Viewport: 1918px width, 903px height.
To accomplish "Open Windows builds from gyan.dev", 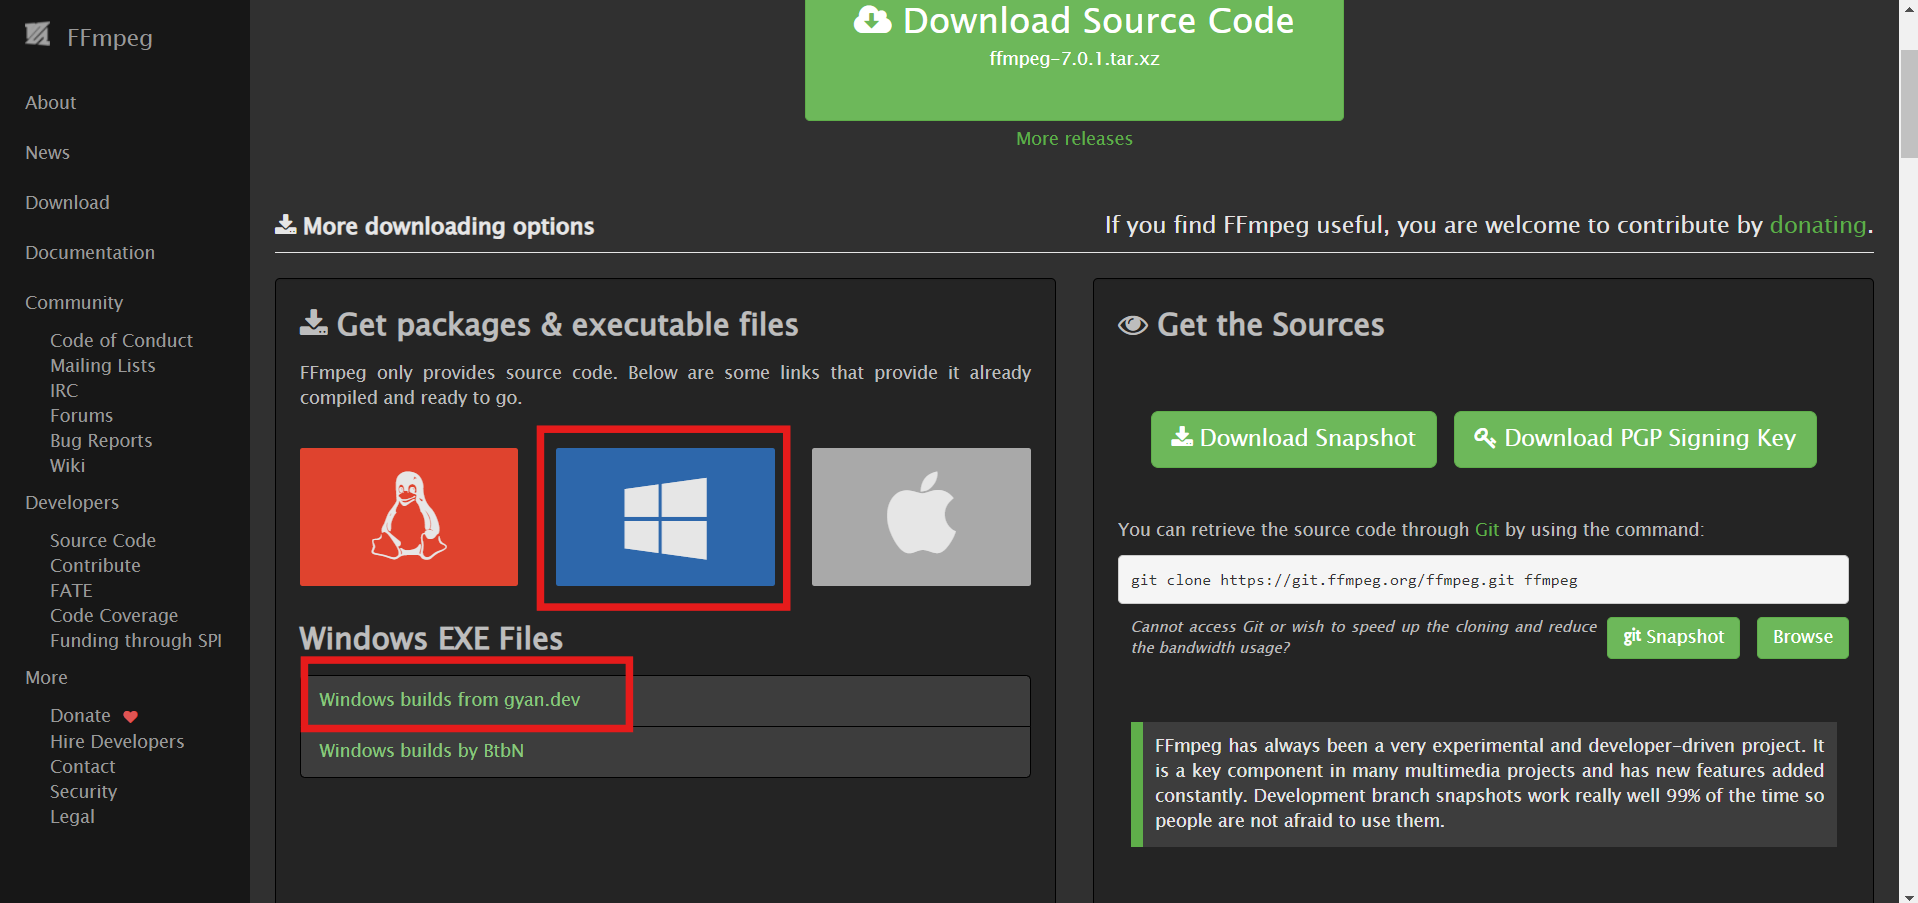I will [x=449, y=699].
